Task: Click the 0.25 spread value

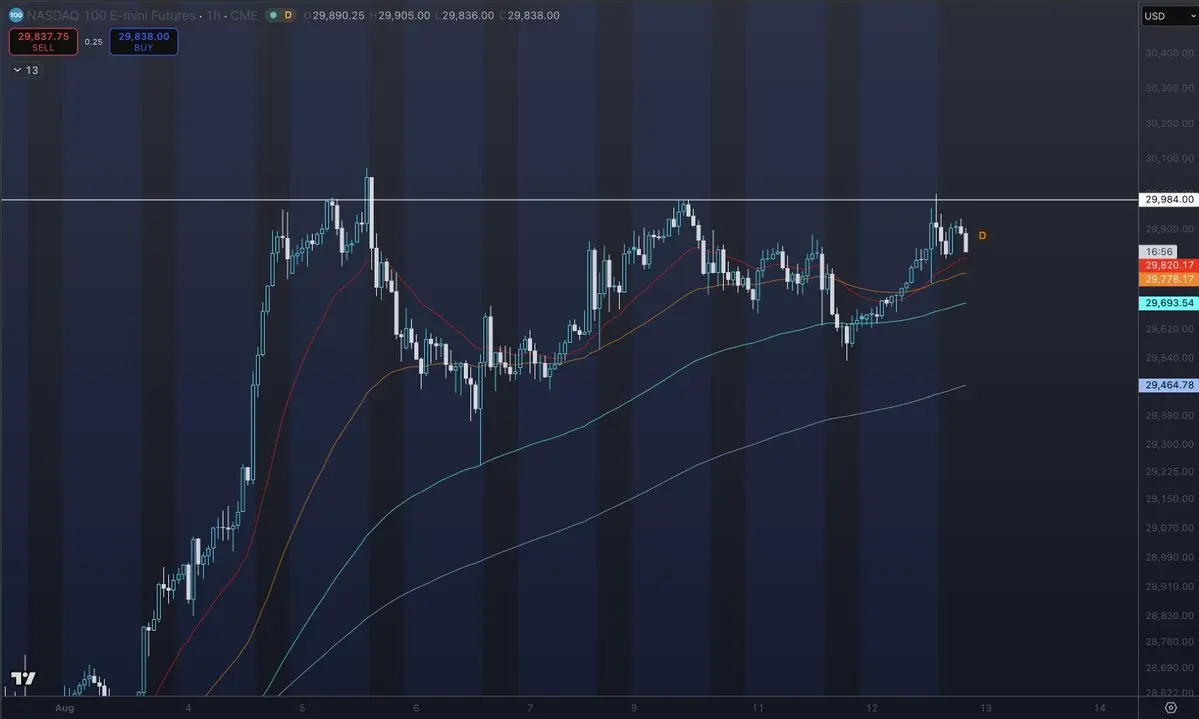Action: click(93, 42)
